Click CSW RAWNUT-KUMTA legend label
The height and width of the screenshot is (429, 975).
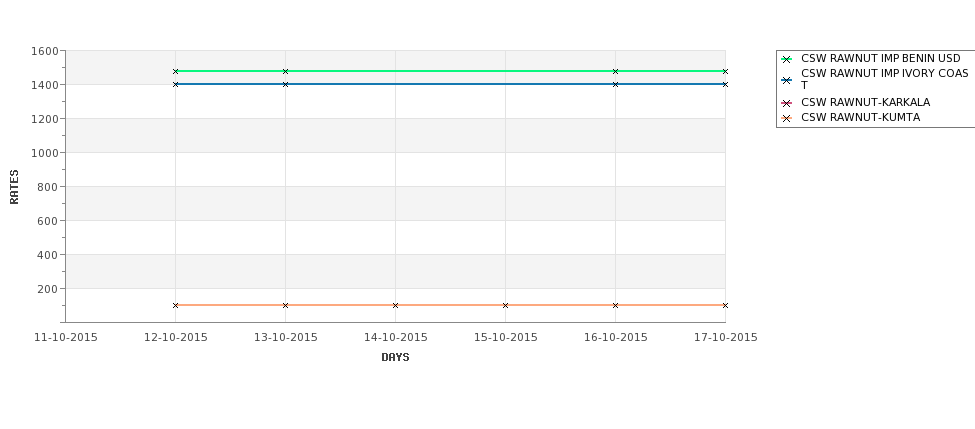click(x=861, y=118)
